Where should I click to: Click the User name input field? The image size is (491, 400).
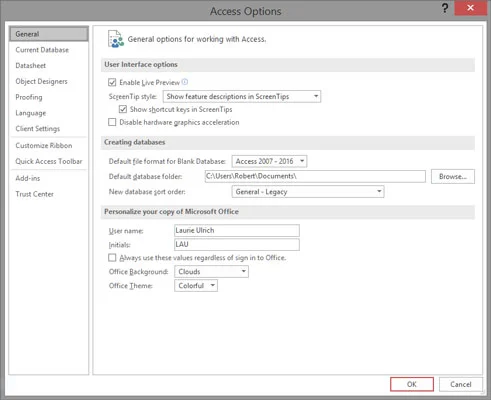tap(237, 230)
